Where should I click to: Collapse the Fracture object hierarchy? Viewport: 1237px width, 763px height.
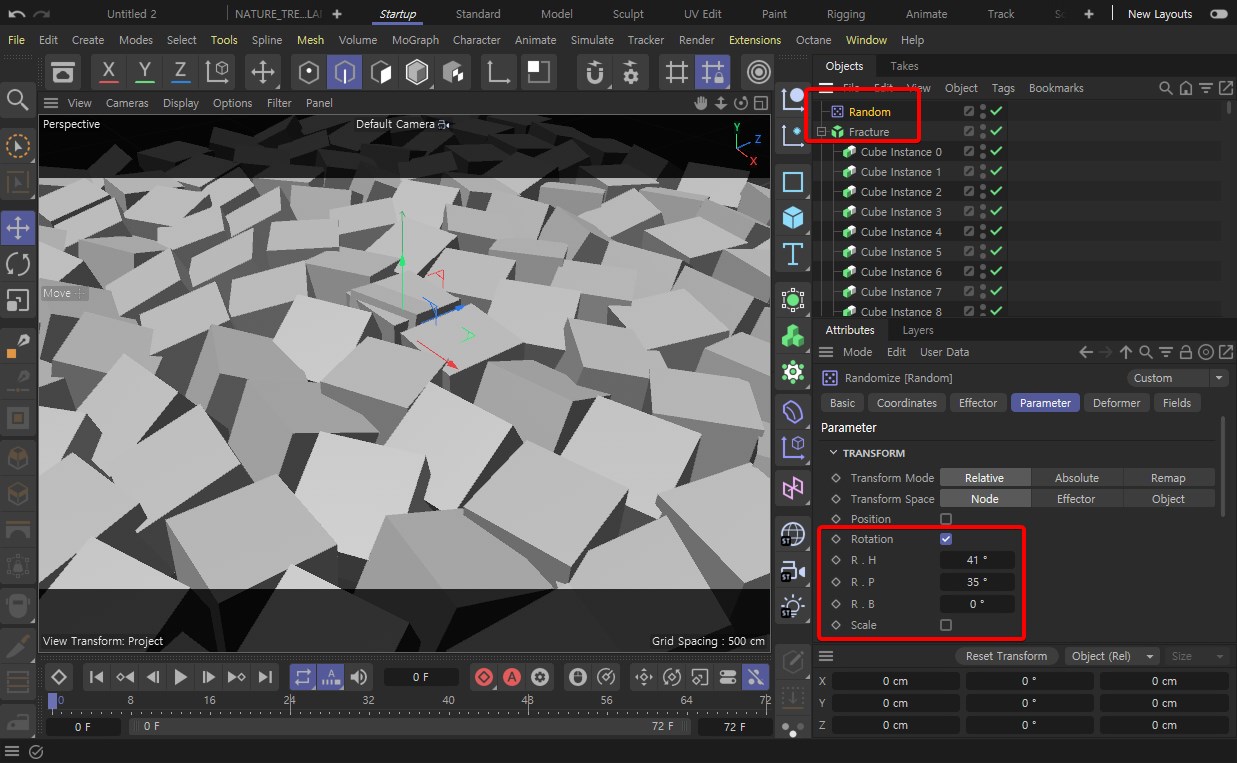(822, 131)
